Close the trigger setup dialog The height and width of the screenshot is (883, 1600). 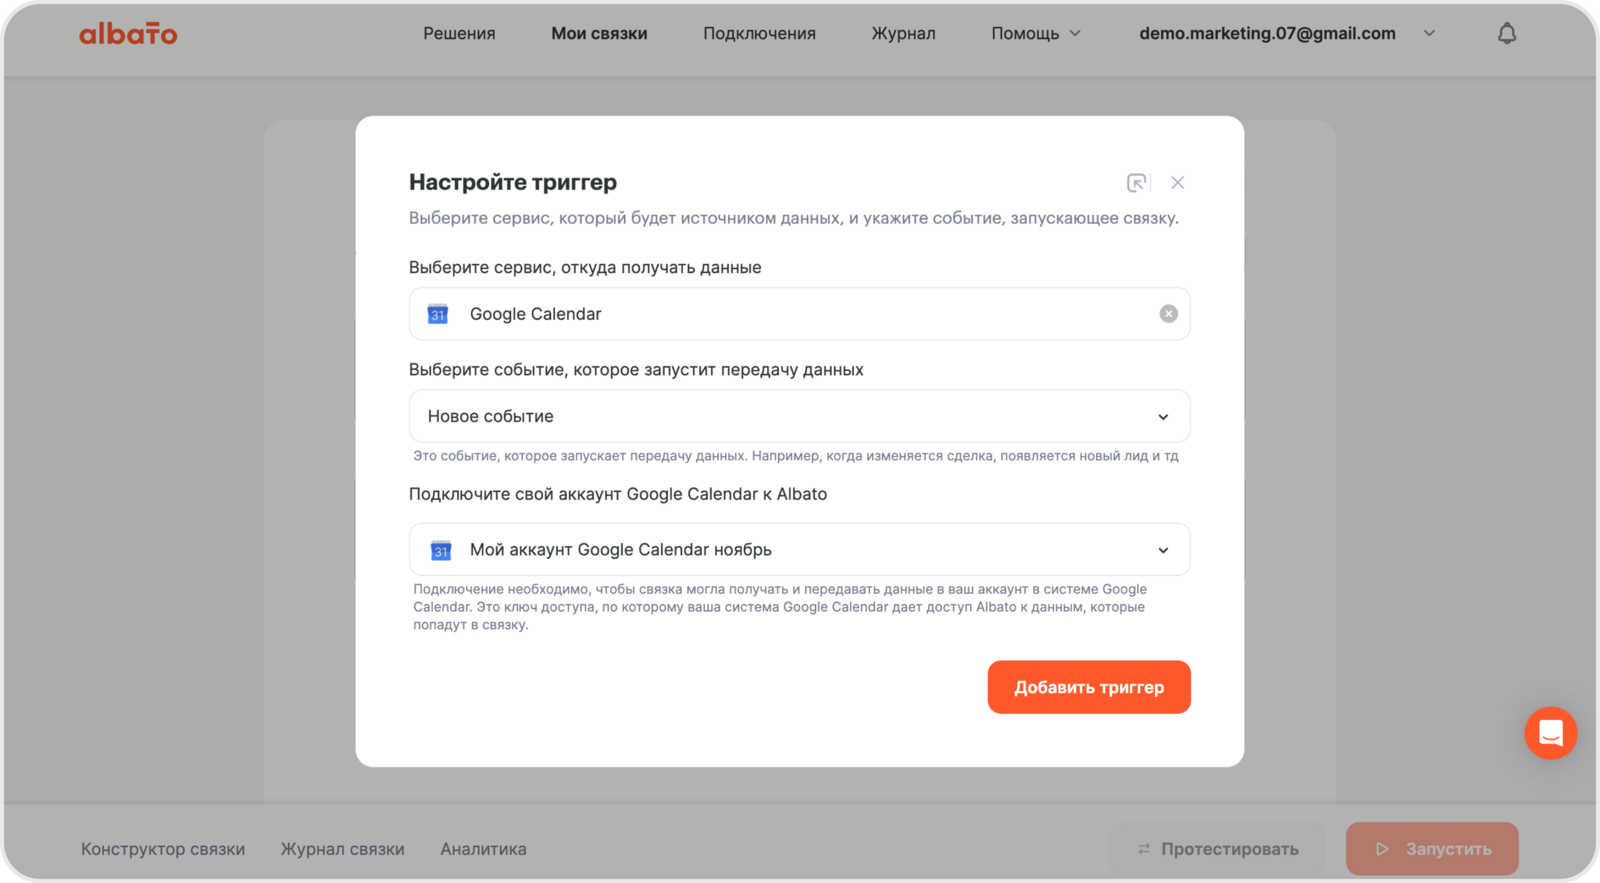pos(1178,183)
